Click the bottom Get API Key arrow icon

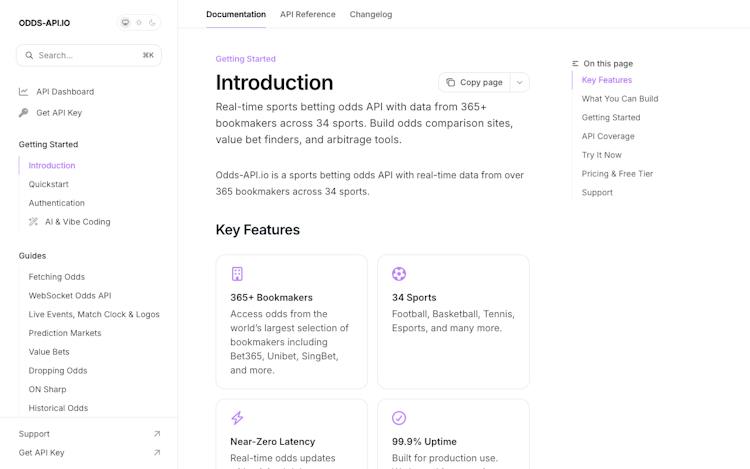pyautogui.click(x=157, y=452)
